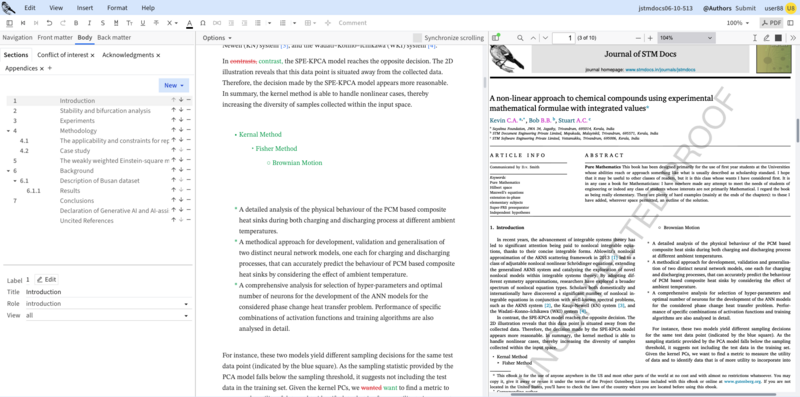Open the text color tool
This screenshot has width=800, height=397.
[x=189, y=23]
